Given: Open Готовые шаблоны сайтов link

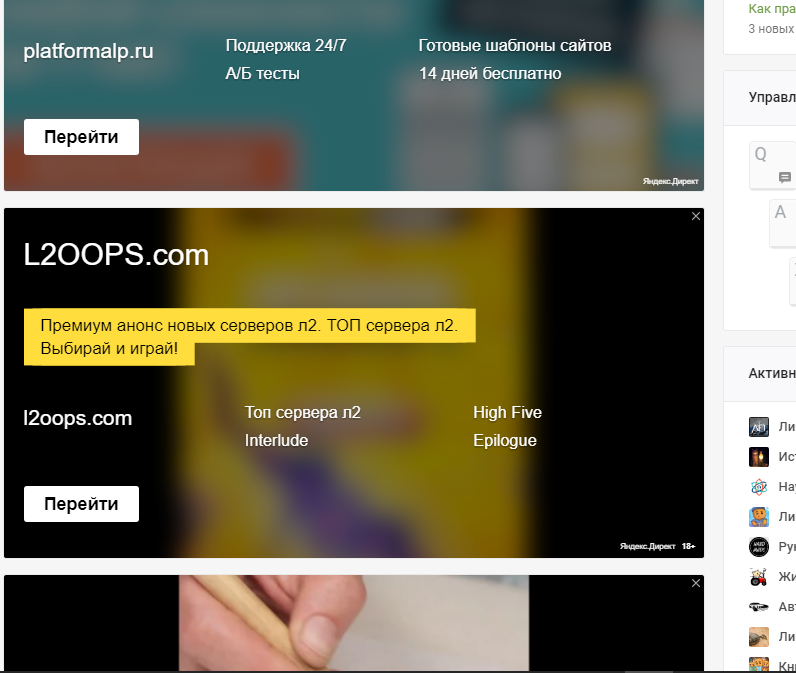Looking at the screenshot, I should point(515,46).
